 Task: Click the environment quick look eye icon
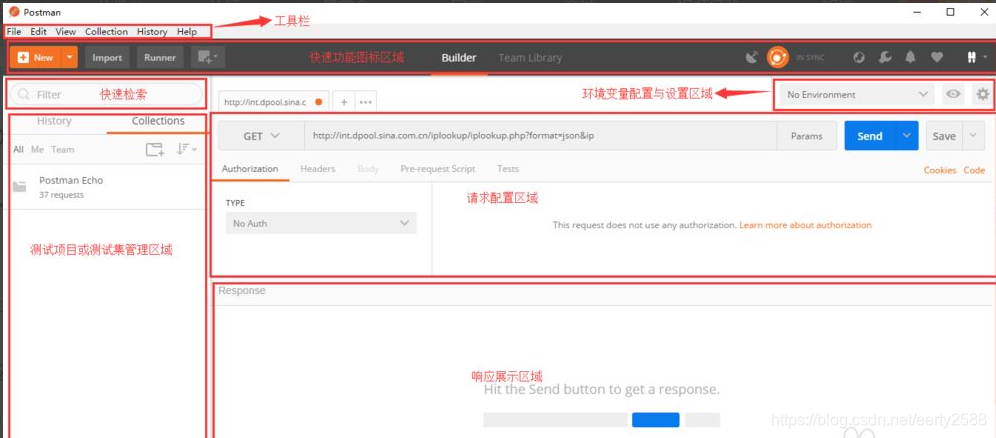pos(953,95)
